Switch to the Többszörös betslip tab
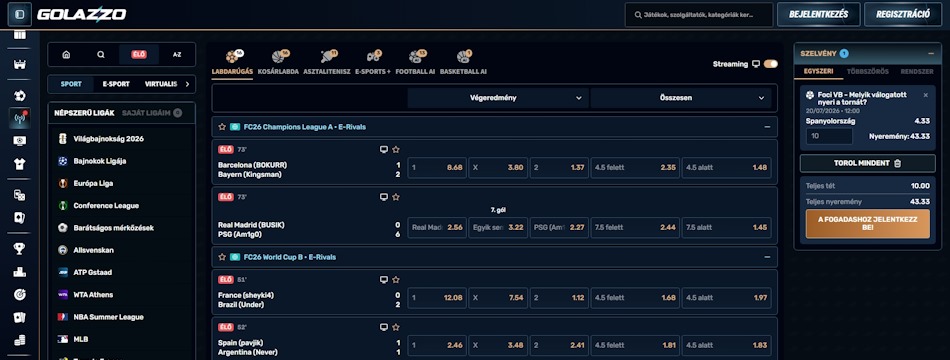950x360 pixels. [x=868, y=72]
